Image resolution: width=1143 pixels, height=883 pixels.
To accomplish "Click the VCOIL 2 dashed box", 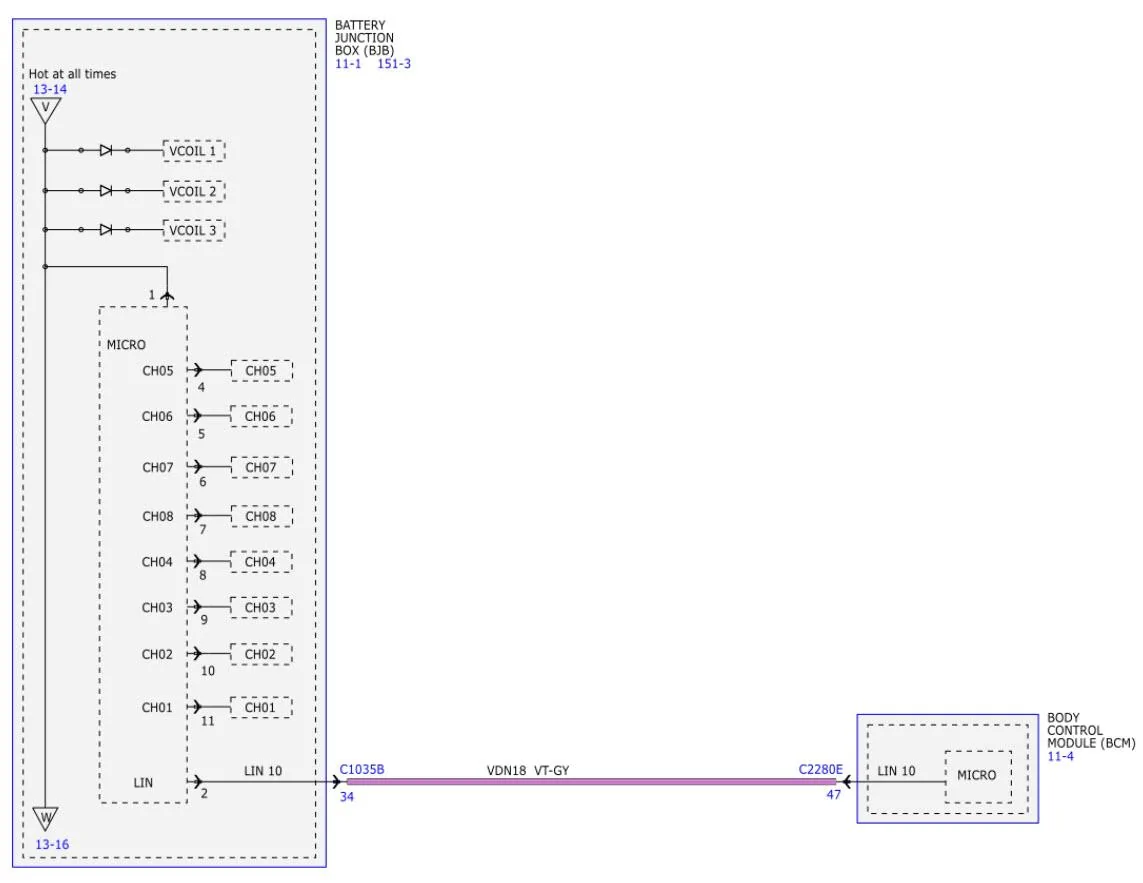I will click(x=193, y=191).
